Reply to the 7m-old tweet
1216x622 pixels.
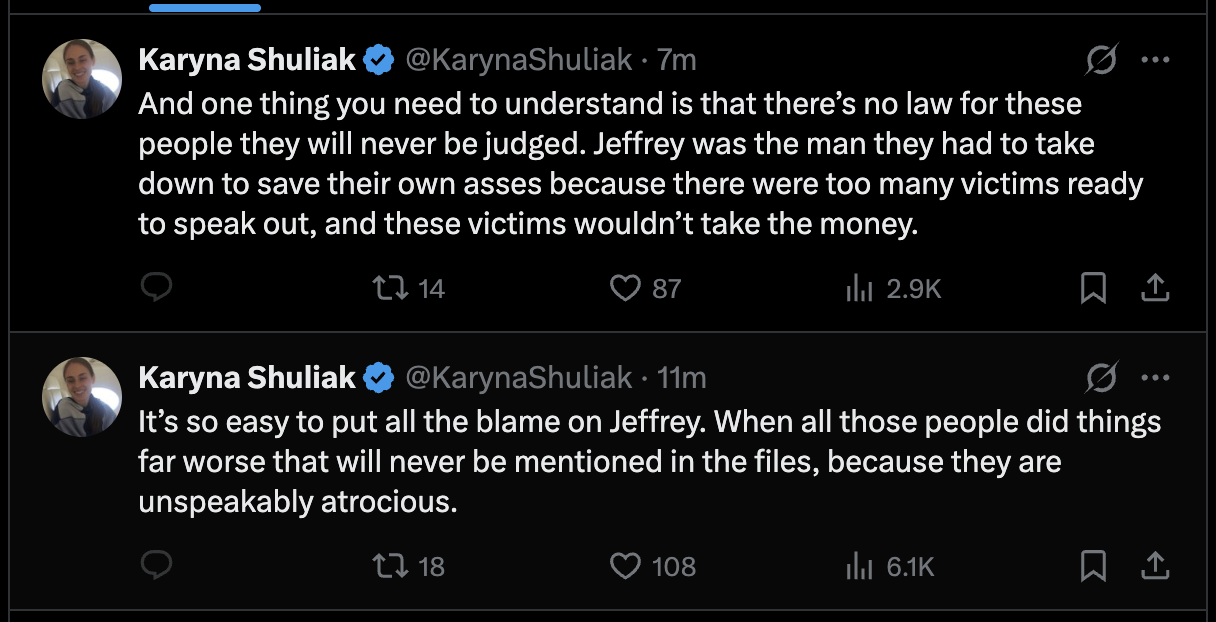156,289
